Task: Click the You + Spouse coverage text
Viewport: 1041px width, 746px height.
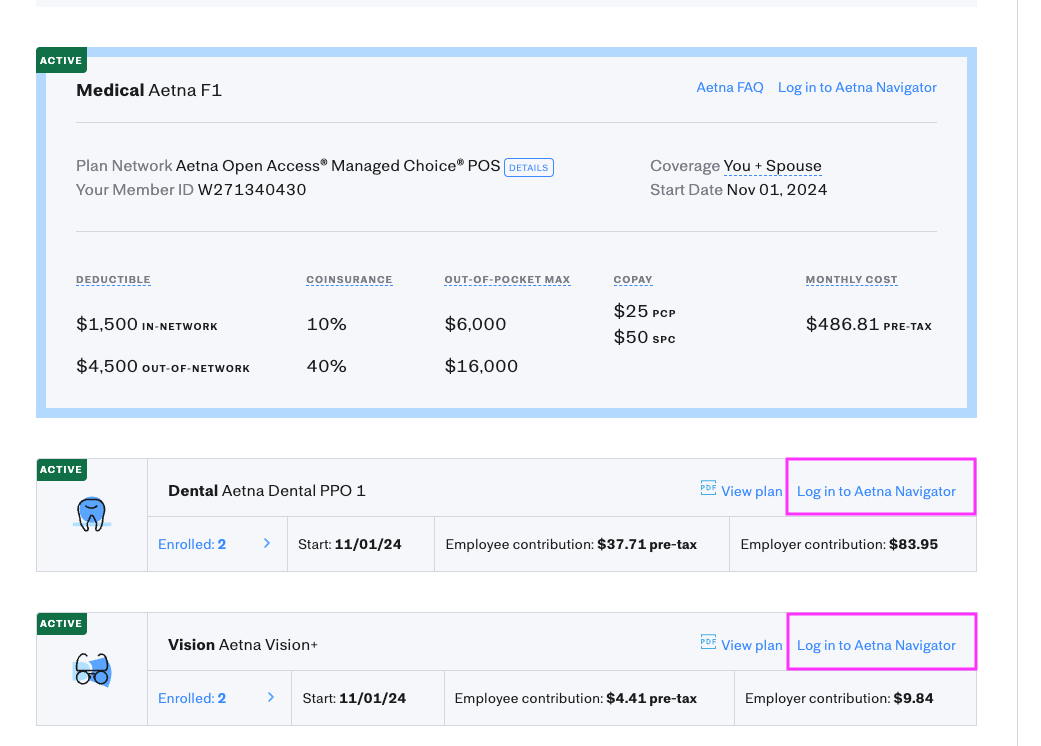Action: [772, 166]
